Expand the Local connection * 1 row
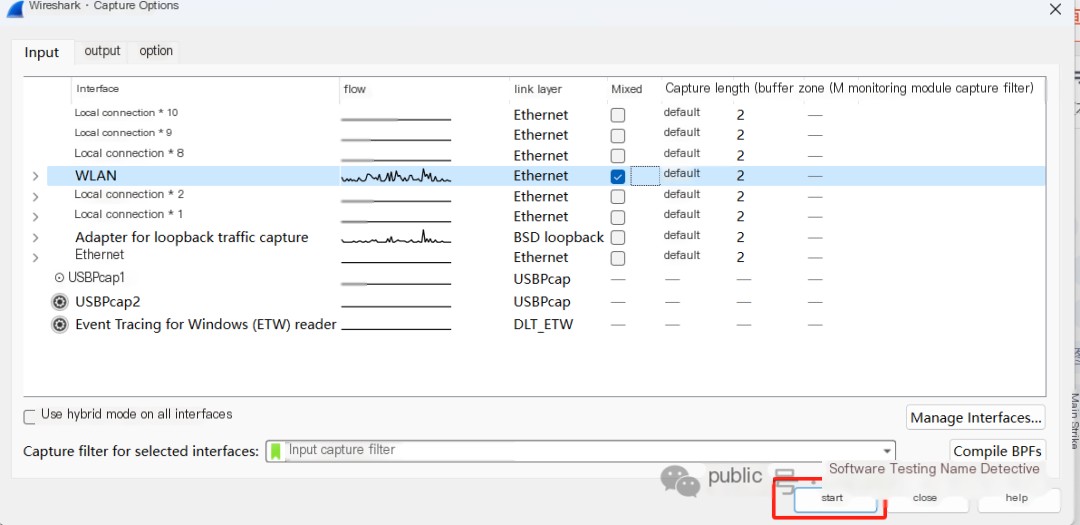This screenshot has width=1080, height=525. (x=35, y=217)
